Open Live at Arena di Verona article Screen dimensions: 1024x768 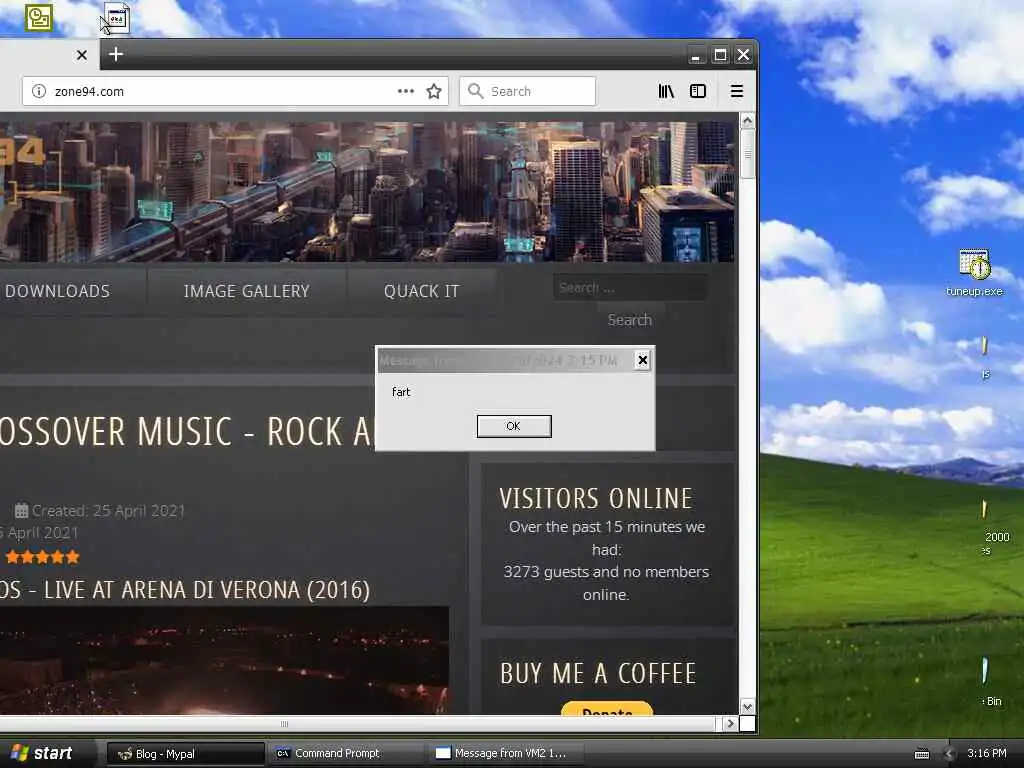[x=185, y=590]
